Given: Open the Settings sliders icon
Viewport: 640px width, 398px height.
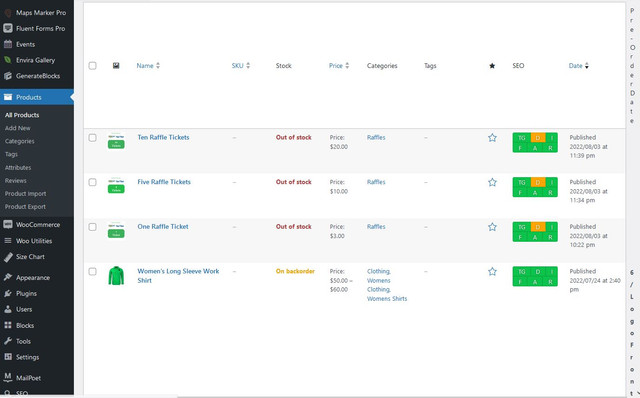Looking at the screenshot, I should (x=8, y=357).
